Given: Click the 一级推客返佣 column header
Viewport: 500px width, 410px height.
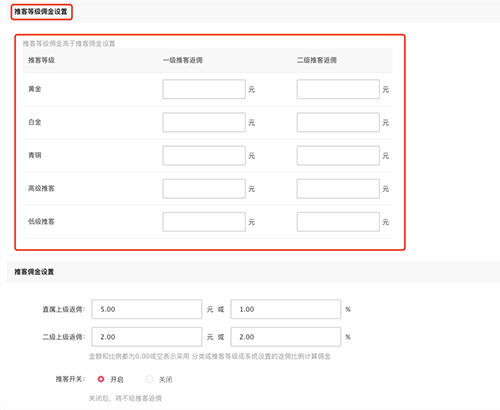Looking at the screenshot, I should pyautogui.click(x=183, y=60).
